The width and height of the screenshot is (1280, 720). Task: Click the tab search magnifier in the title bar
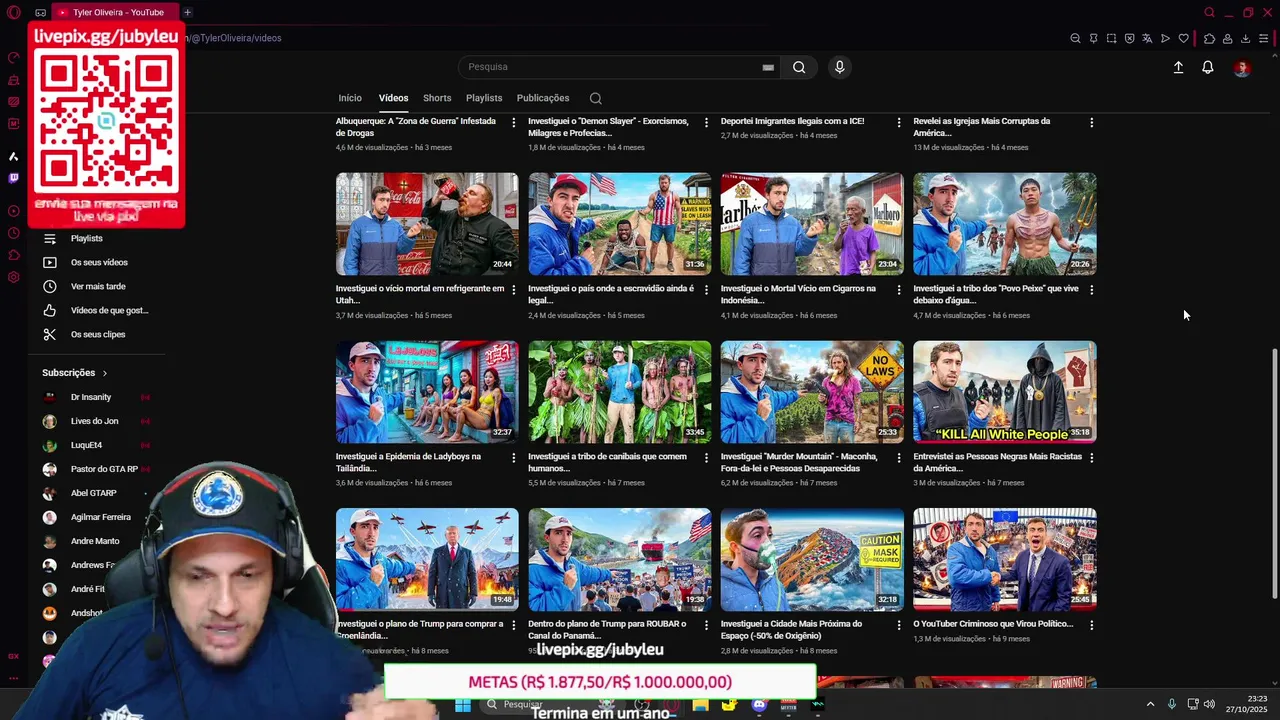pyautogui.click(x=1209, y=12)
